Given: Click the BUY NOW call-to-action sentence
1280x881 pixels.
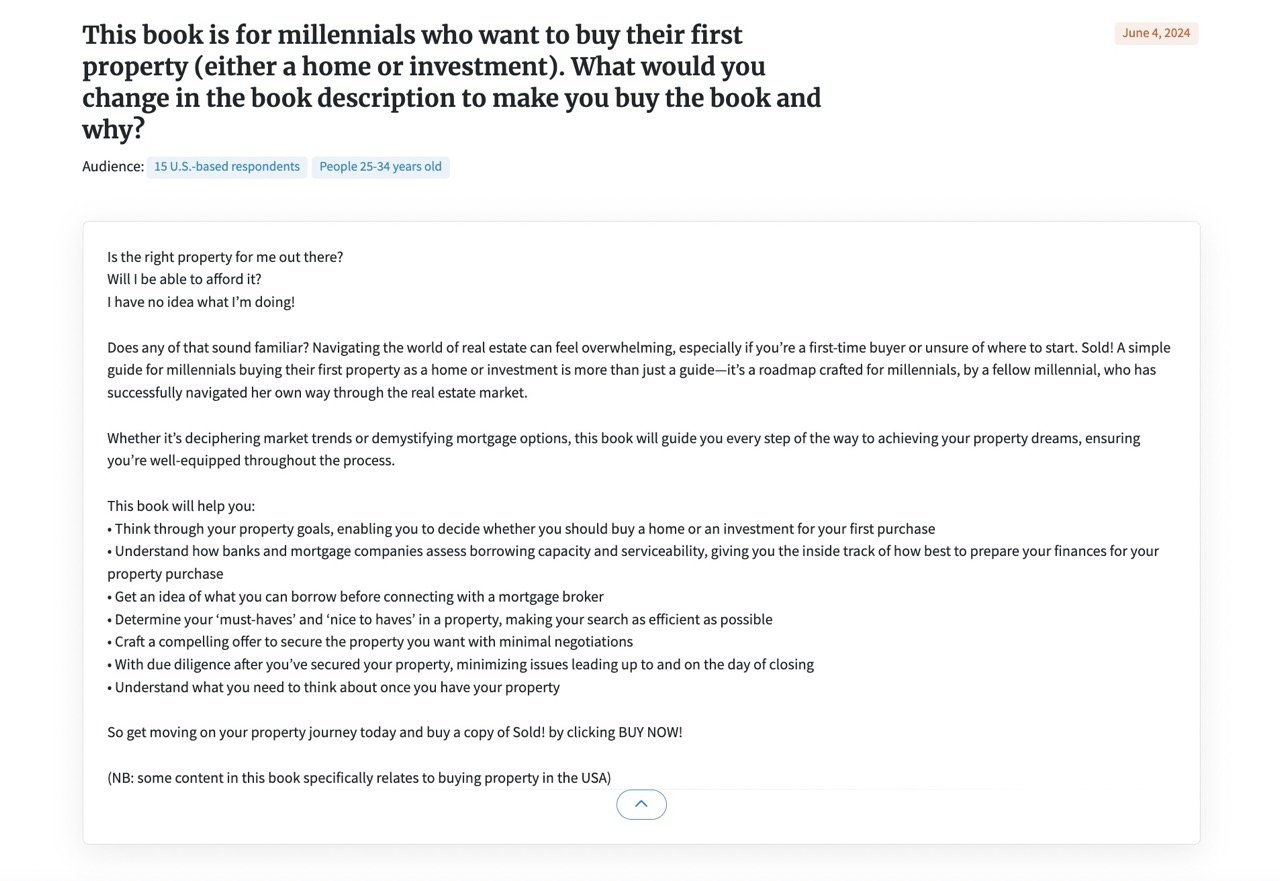Looking at the screenshot, I should 395,732.
